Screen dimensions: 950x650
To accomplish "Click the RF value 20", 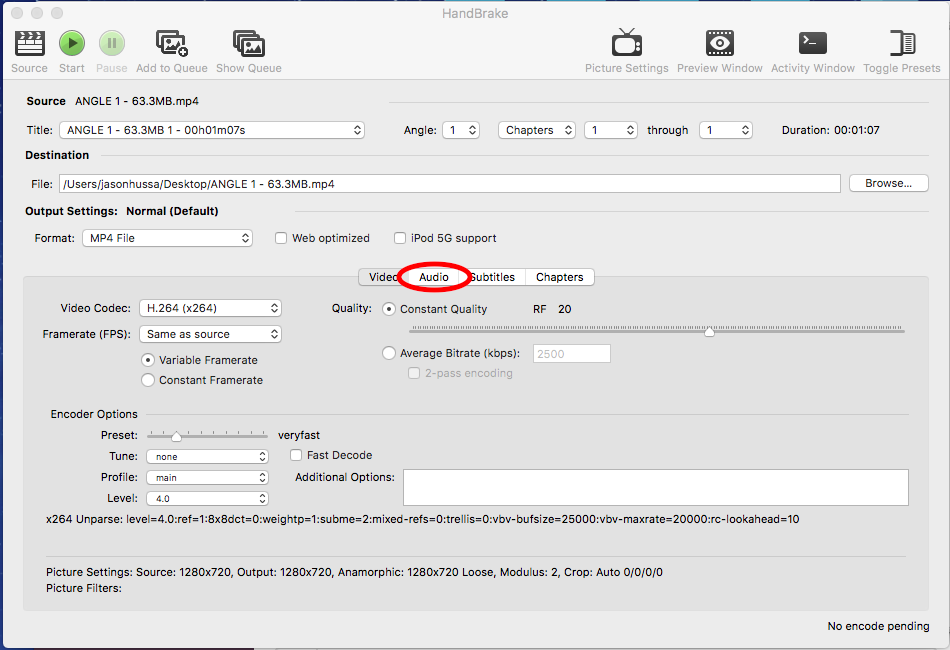I will [x=564, y=309].
